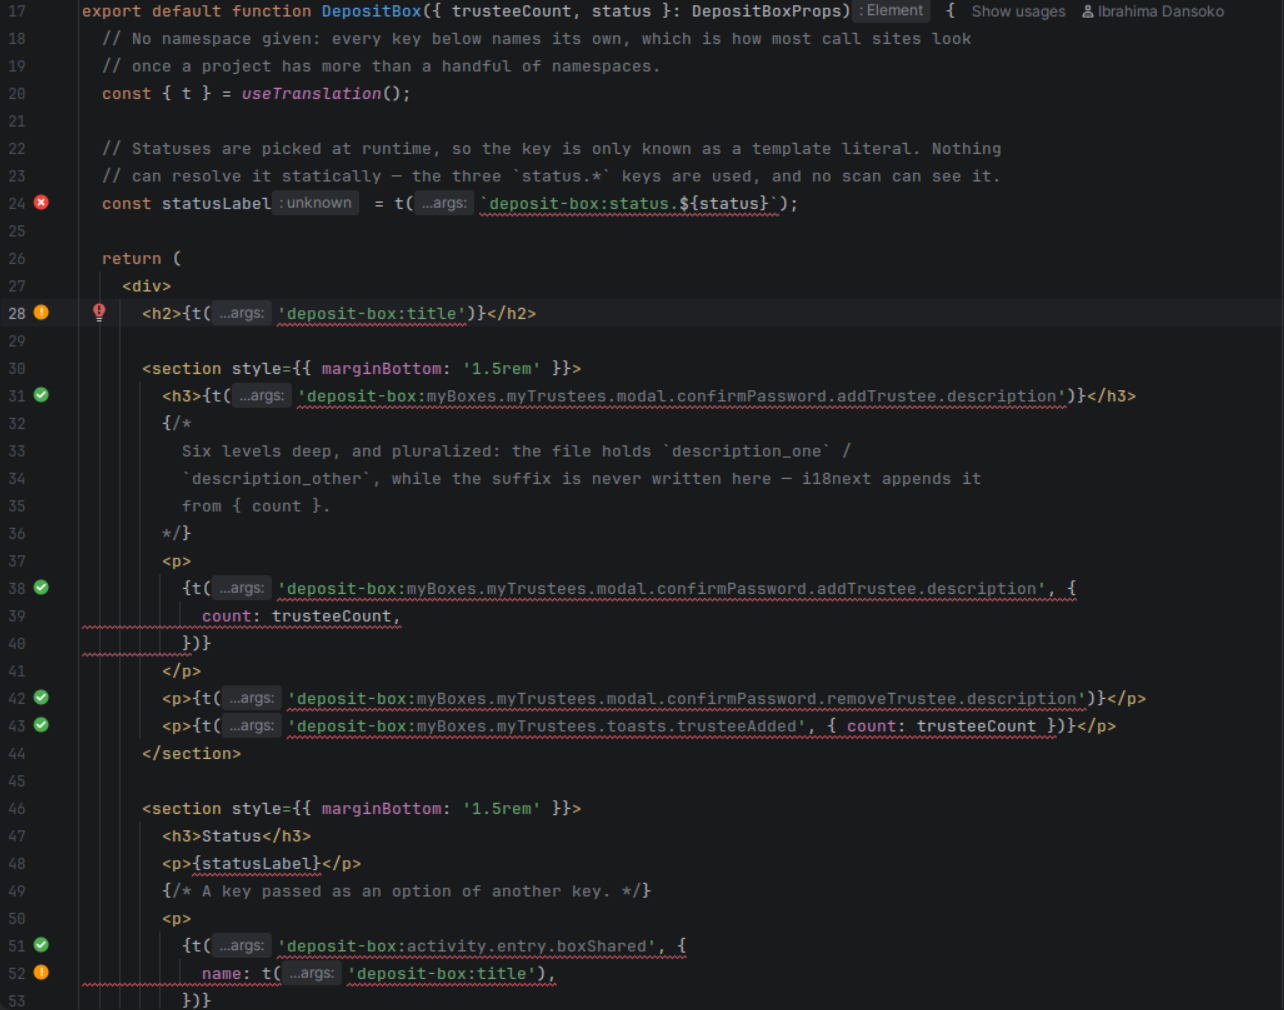
Task: Click the removeTrustee.description key string
Action: point(687,699)
